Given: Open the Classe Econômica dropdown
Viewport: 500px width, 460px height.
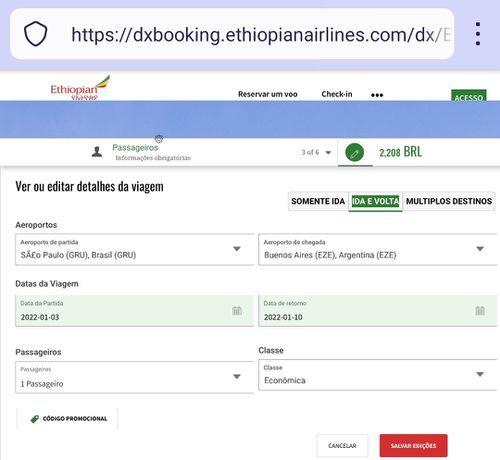Looking at the screenshot, I should click(x=378, y=375).
